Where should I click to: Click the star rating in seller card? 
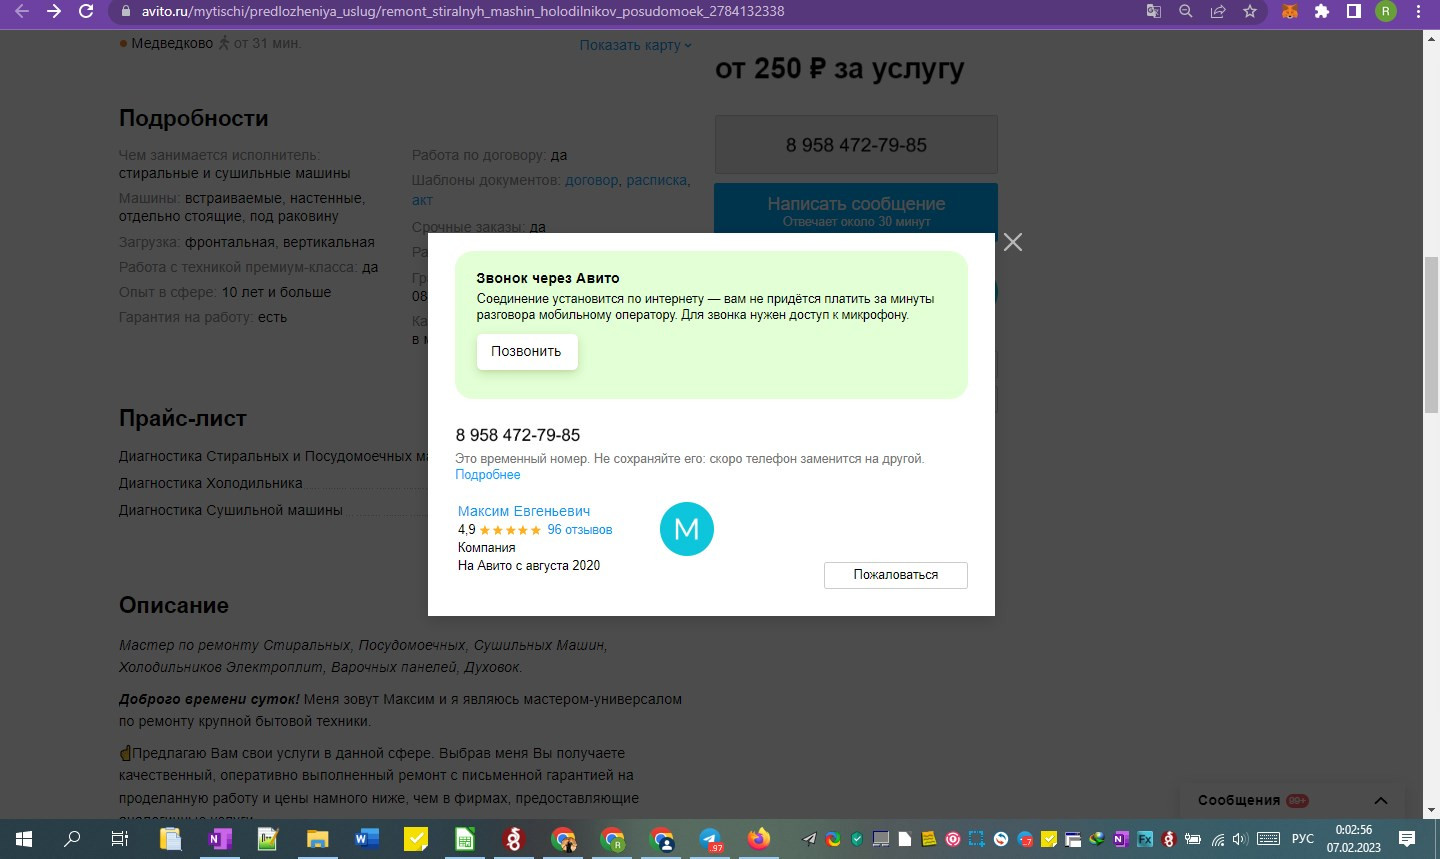(510, 530)
